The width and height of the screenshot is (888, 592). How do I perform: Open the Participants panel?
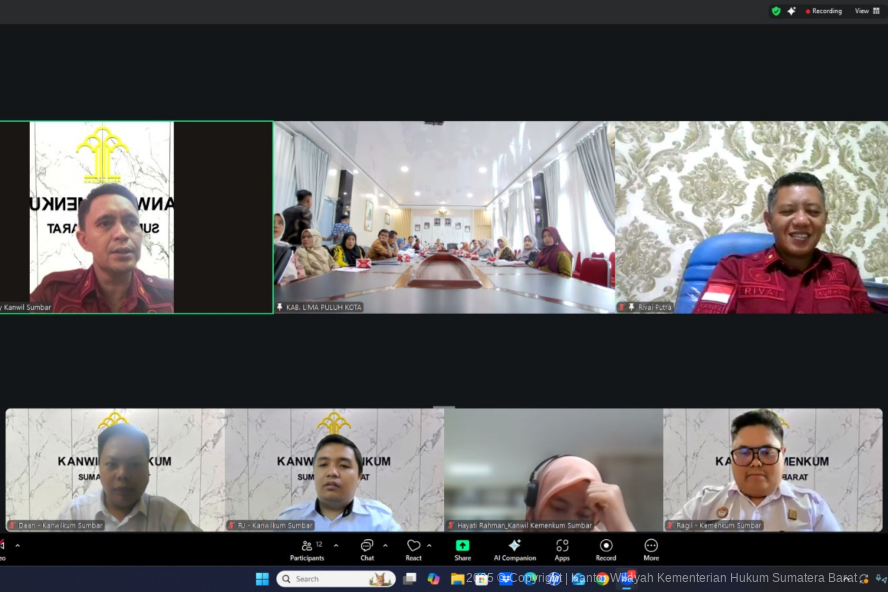(307, 548)
